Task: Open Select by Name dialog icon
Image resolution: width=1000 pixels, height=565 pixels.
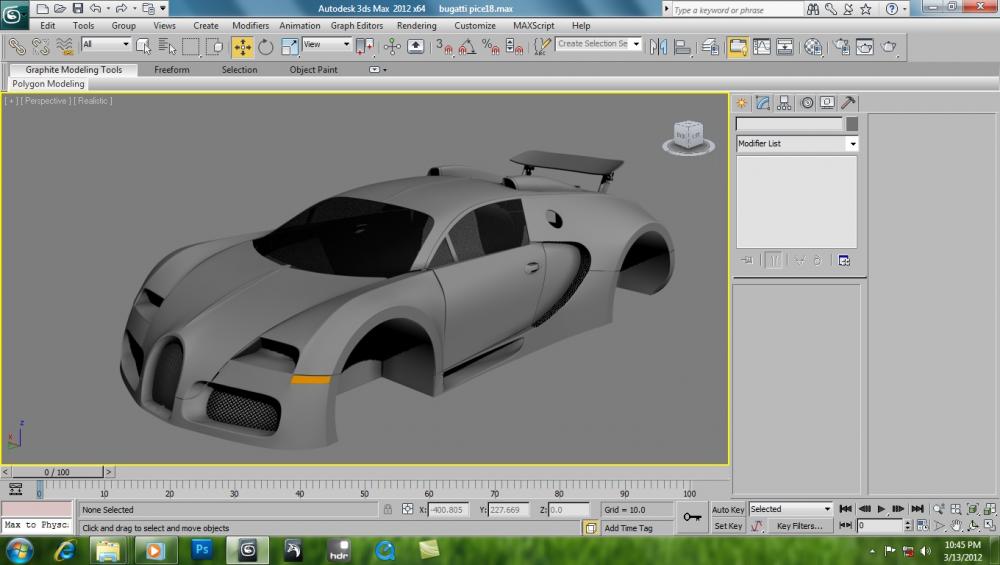Action: point(167,47)
